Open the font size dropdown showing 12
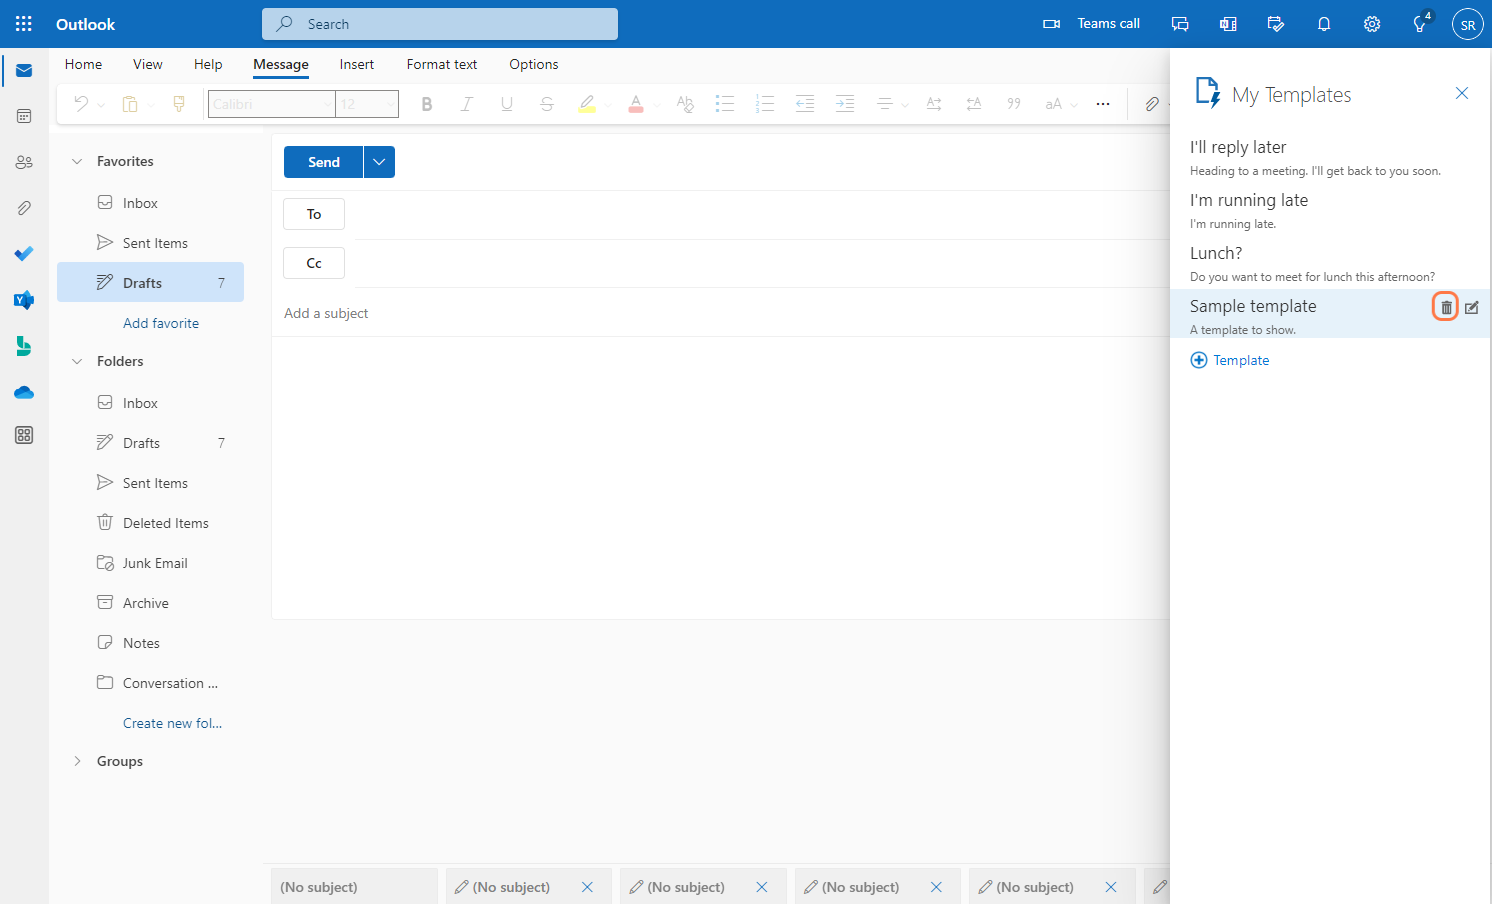 point(367,104)
